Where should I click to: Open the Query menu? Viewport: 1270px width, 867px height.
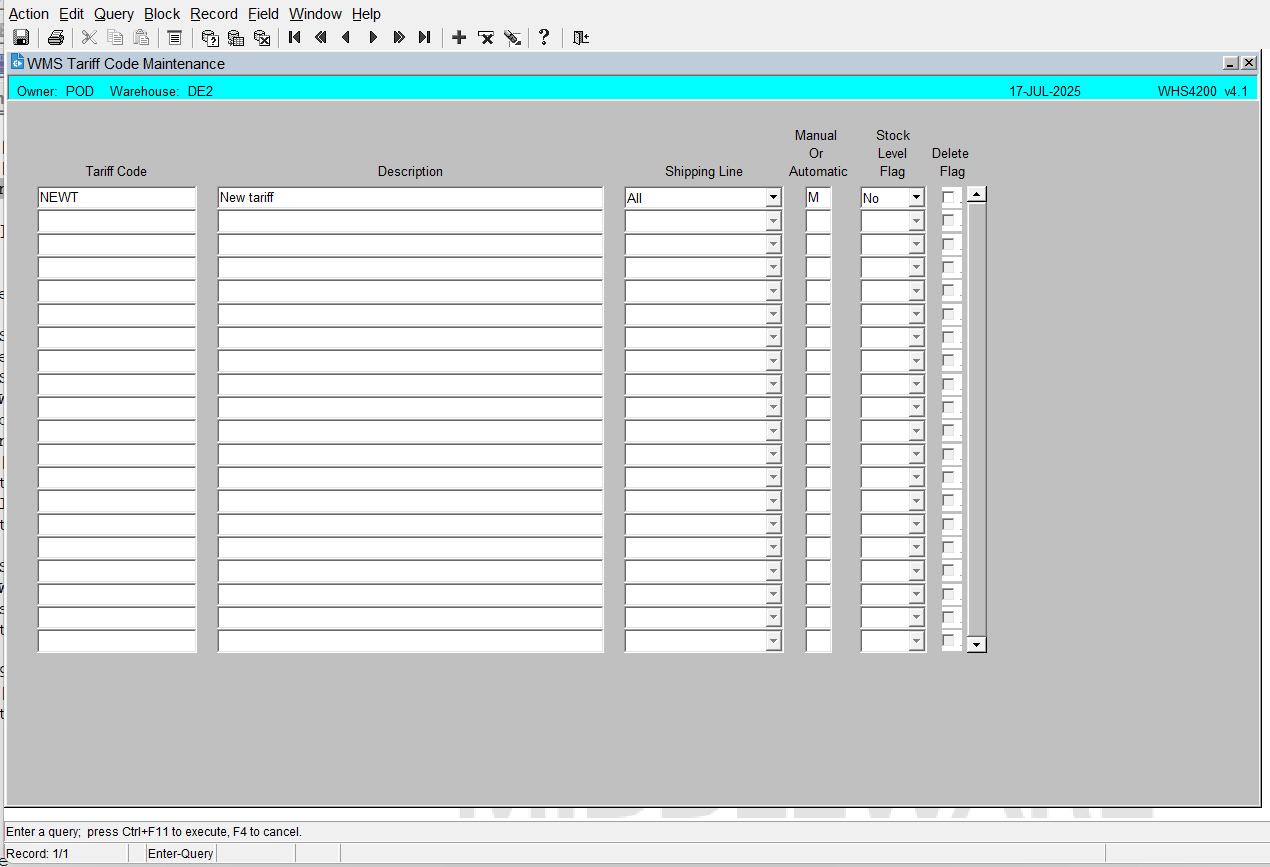pyautogui.click(x=114, y=14)
